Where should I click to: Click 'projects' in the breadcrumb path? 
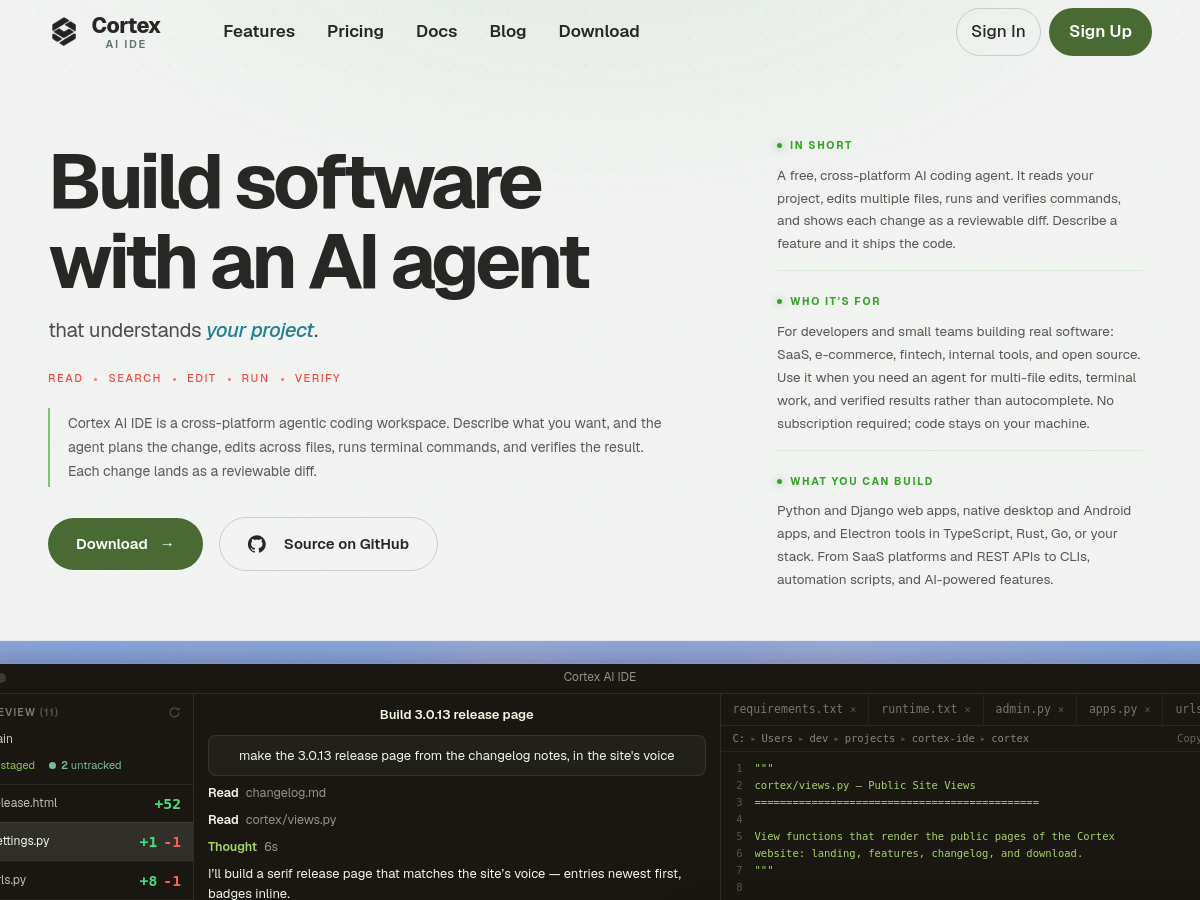869,738
